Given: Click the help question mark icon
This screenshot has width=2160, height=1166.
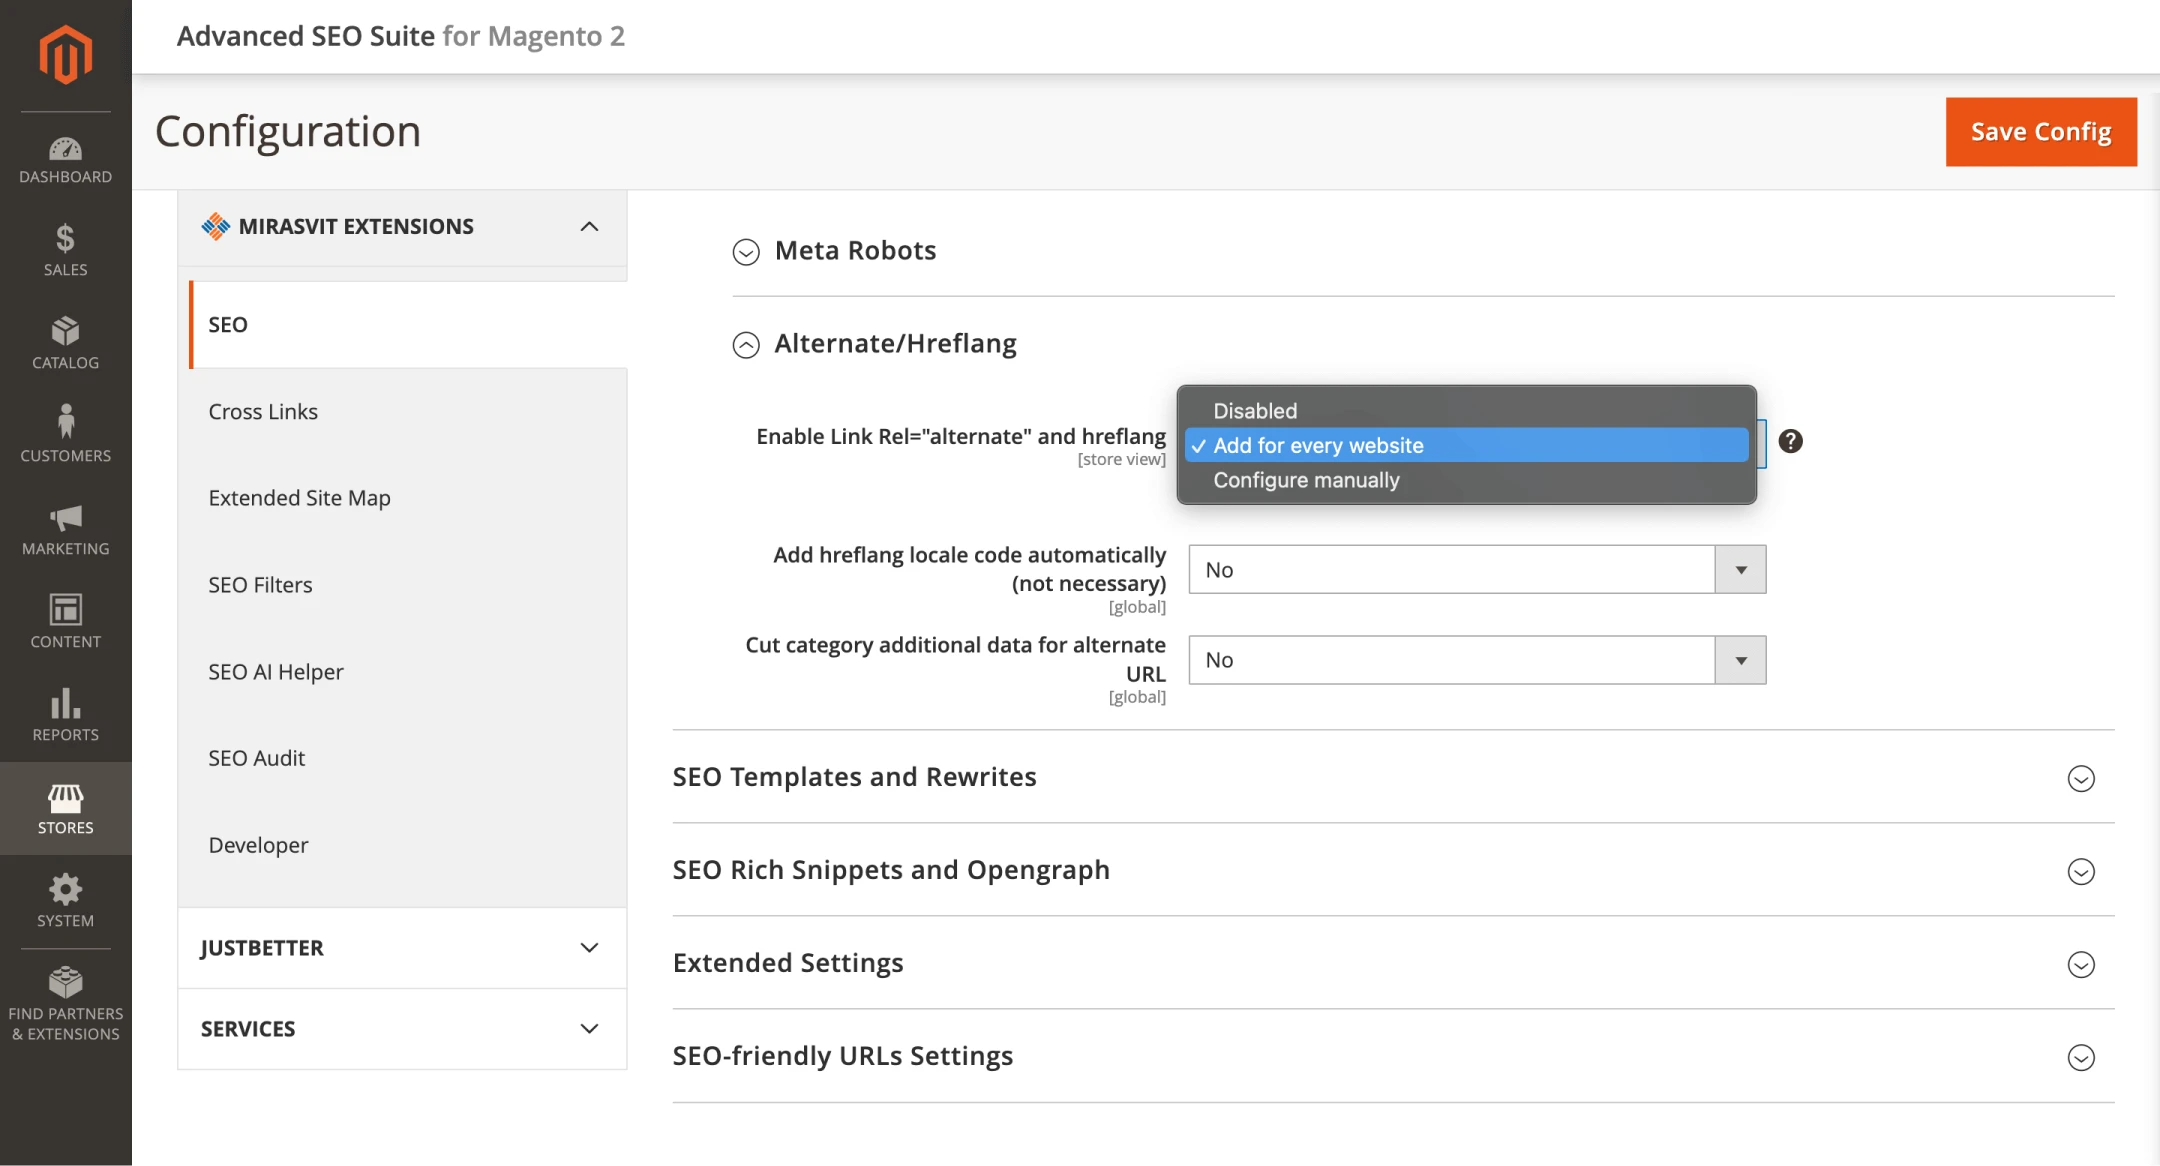Looking at the screenshot, I should coord(1790,441).
